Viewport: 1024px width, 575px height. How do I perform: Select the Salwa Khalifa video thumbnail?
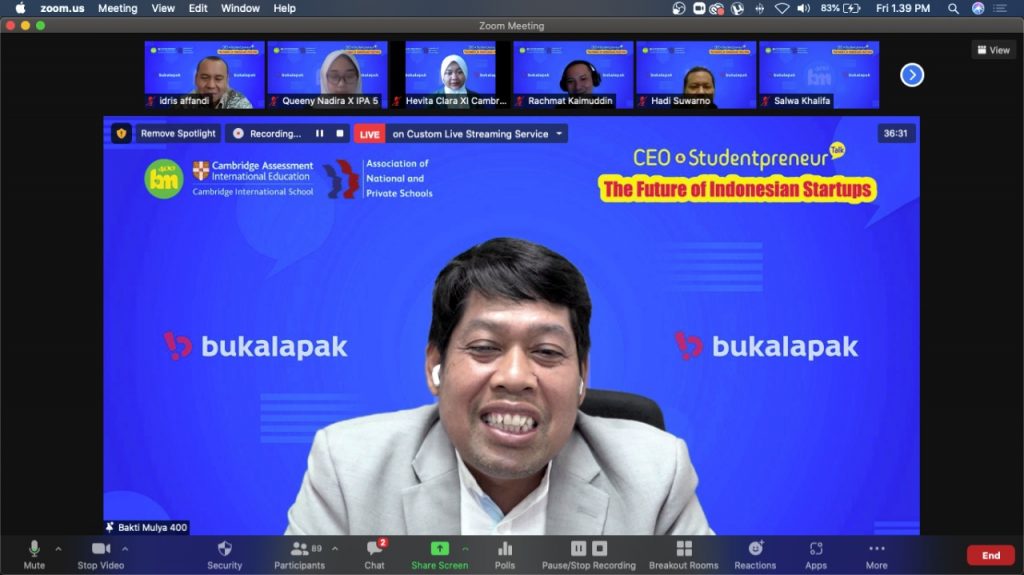pyautogui.click(x=819, y=74)
